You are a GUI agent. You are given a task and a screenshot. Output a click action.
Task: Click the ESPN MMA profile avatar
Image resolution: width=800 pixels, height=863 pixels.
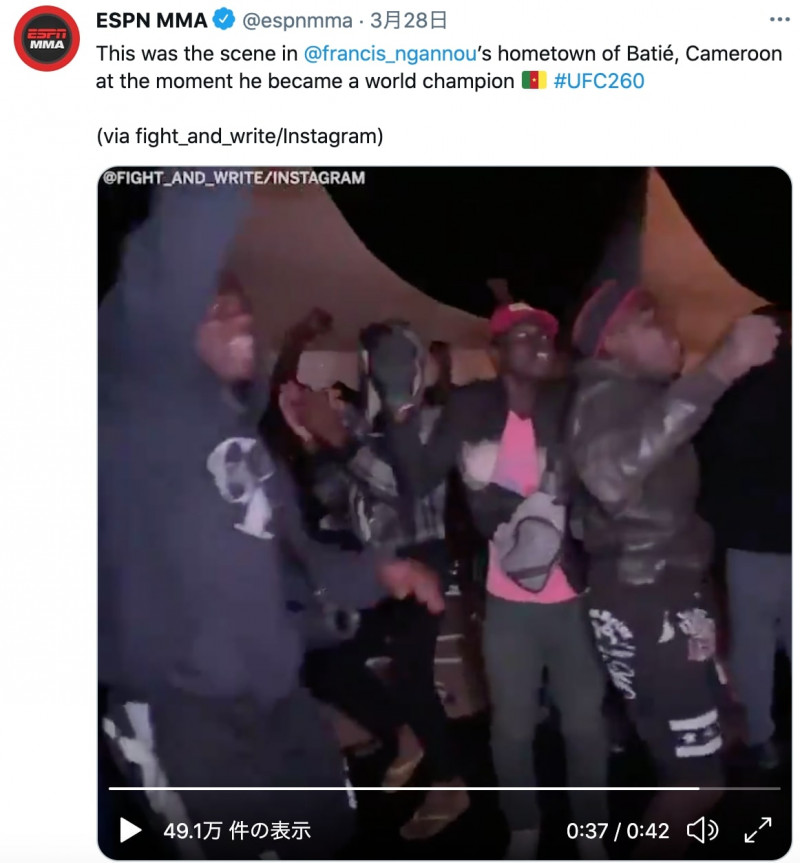click(x=47, y=39)
